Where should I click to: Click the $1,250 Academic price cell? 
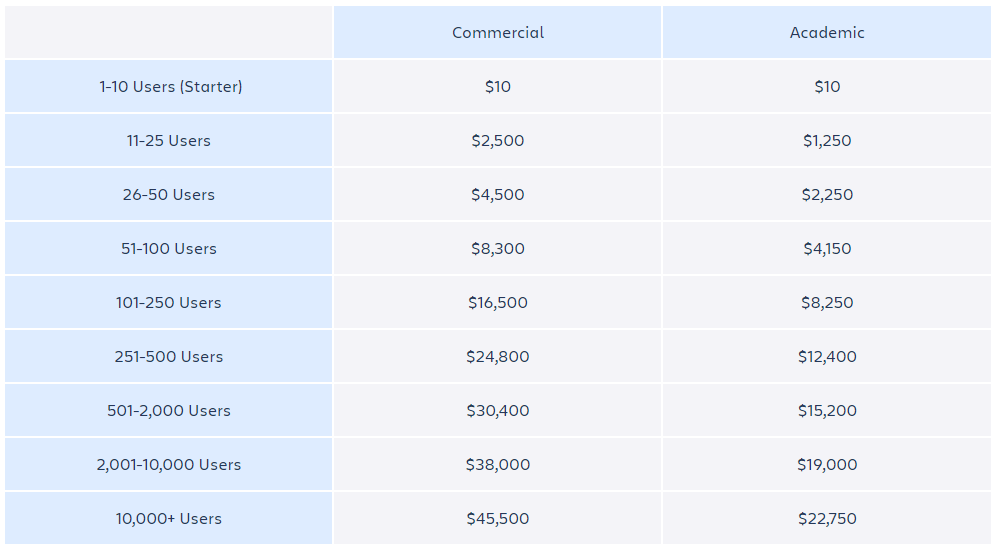pyautogui.click(x=827, y=141)
